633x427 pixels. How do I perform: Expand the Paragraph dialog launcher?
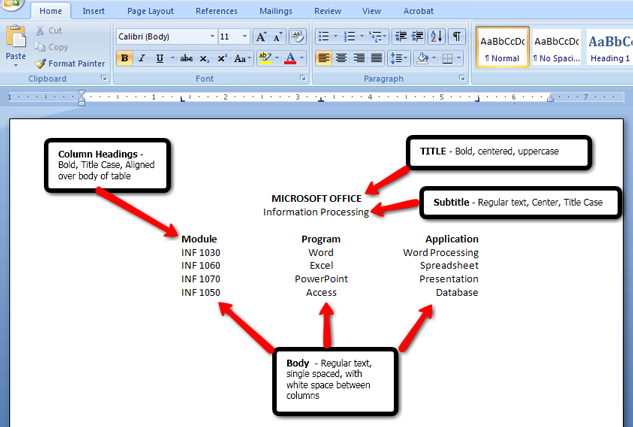(462, 77)
